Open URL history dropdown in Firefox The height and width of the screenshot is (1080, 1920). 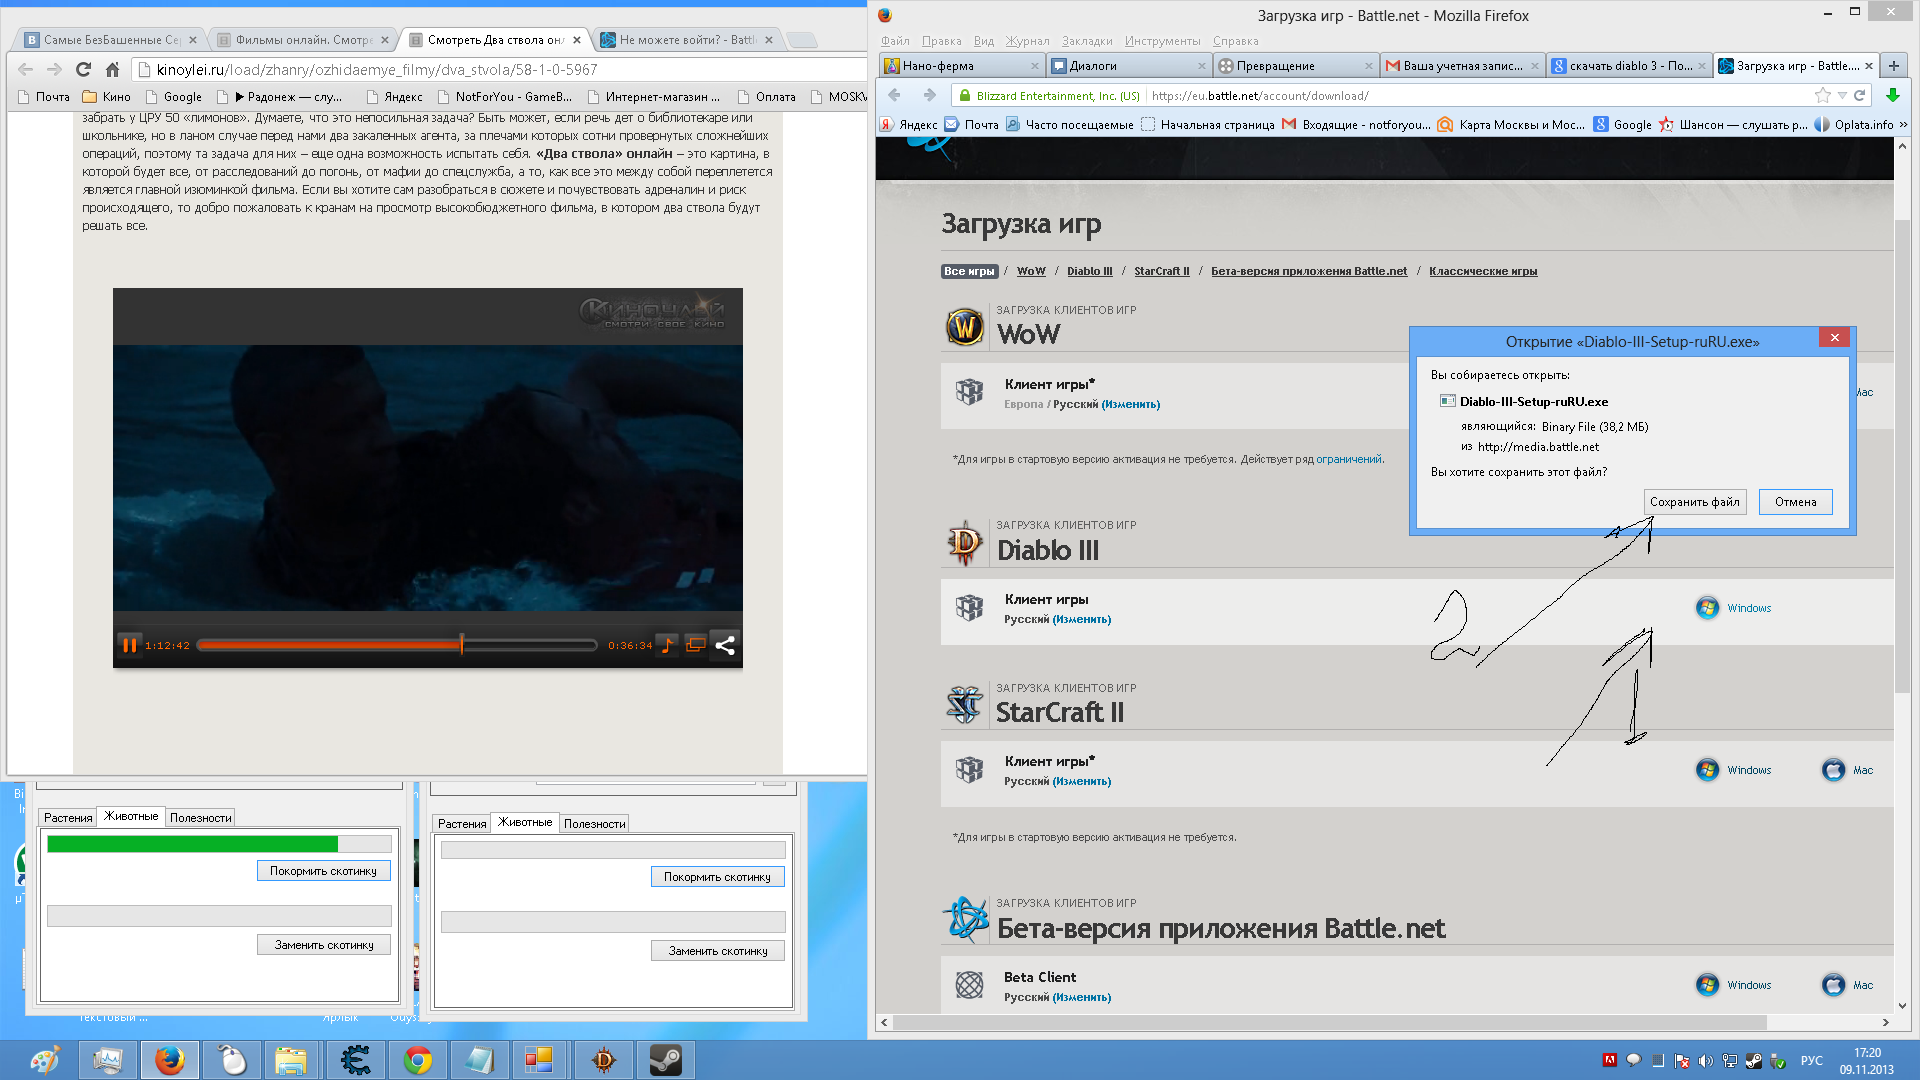[x=1842, y=95]
